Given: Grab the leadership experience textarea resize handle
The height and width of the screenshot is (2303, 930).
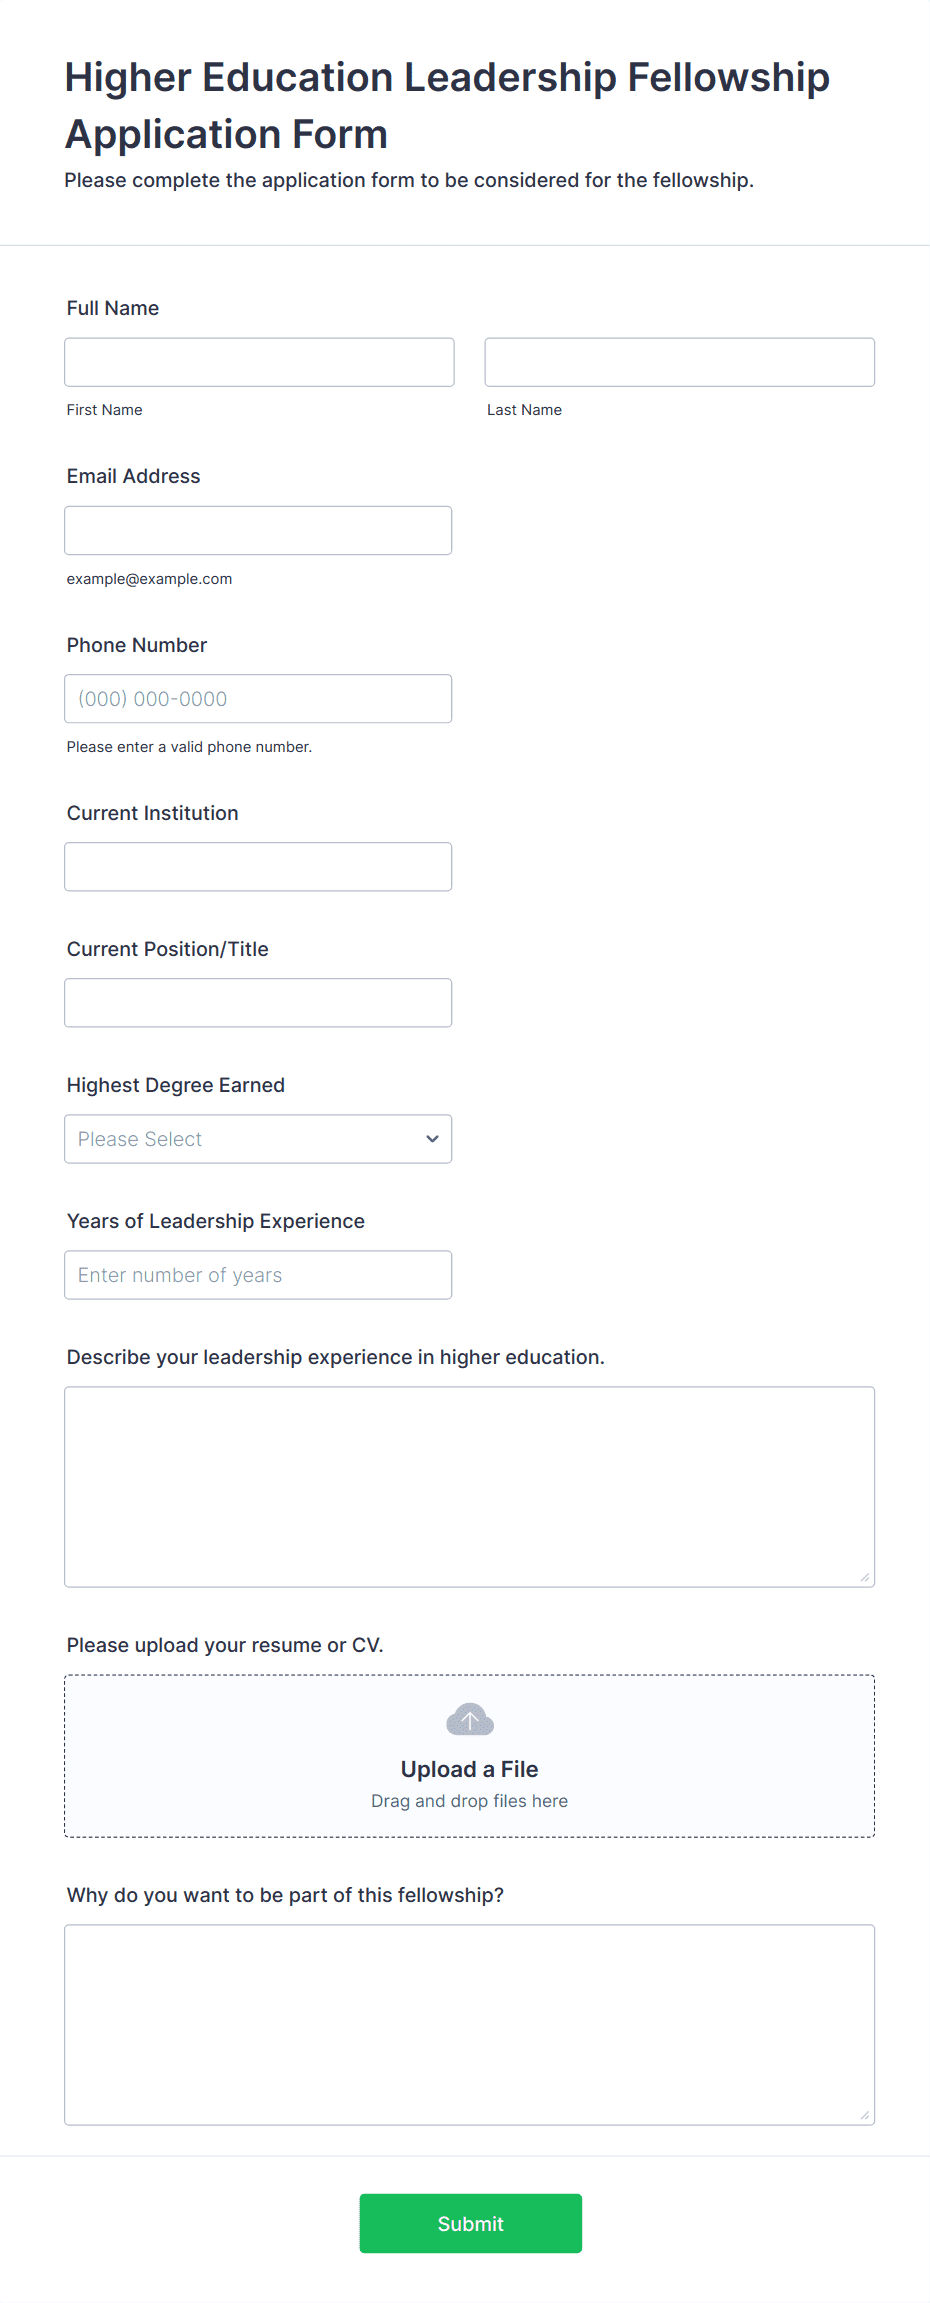Looking at the screenshot, I should (865, 1577).
